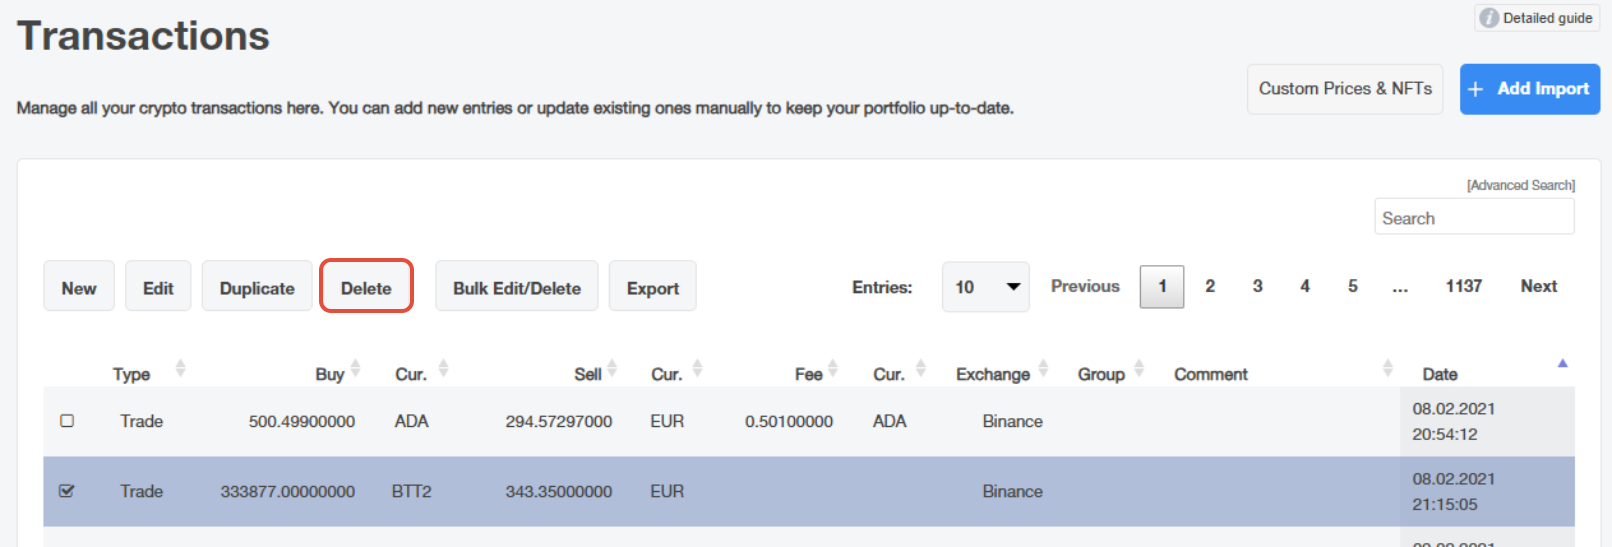The height and width of the screenshot is (547, 1612).
Task: Sort by the Comment column arrows
Action: (x=1388, y=368)
